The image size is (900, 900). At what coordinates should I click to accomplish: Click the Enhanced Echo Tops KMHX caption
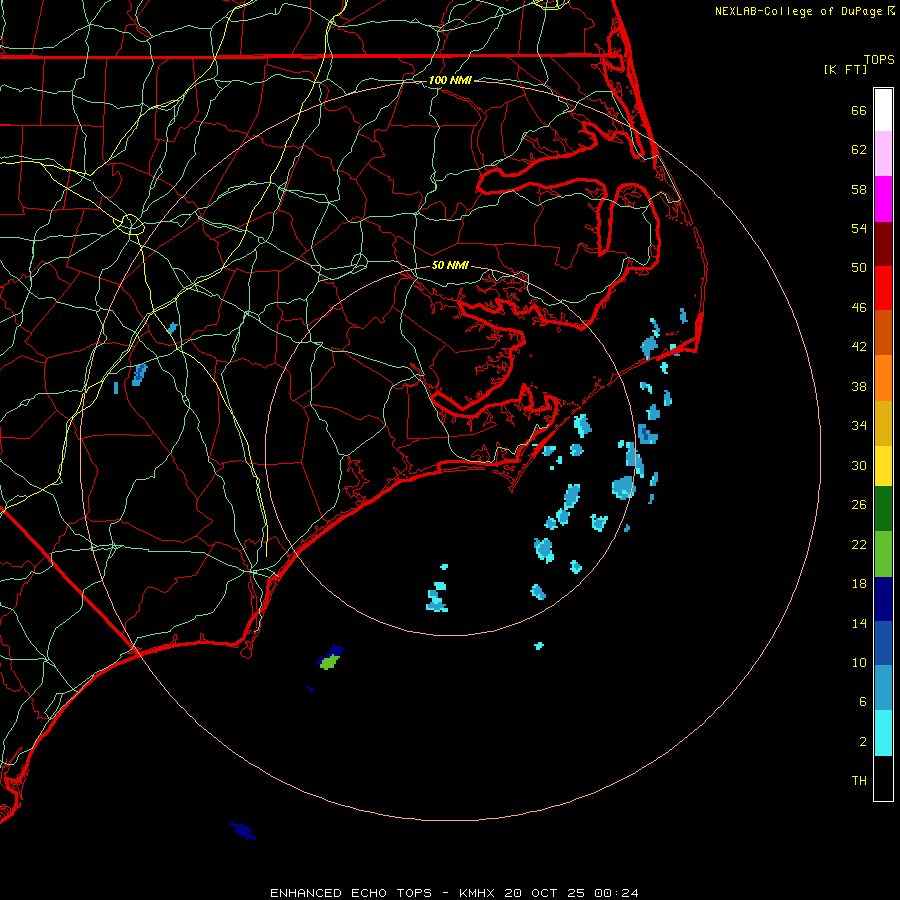point(454,893)
